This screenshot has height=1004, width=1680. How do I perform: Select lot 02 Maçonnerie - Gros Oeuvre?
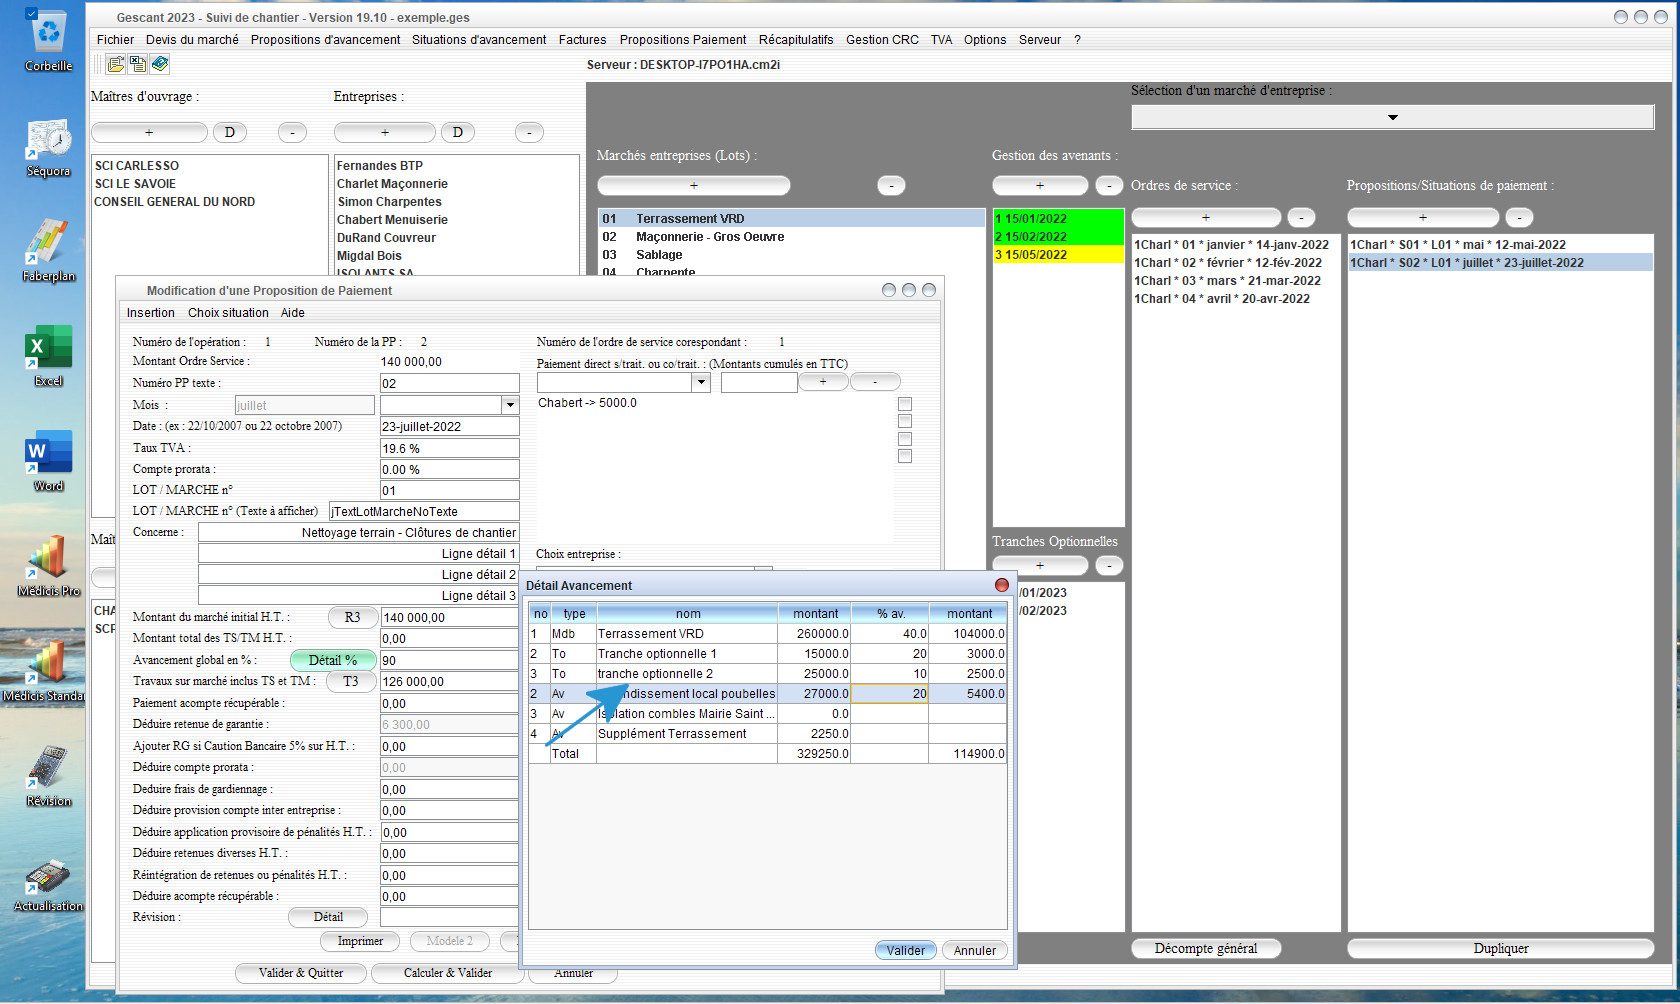click(x=791, y=237)
